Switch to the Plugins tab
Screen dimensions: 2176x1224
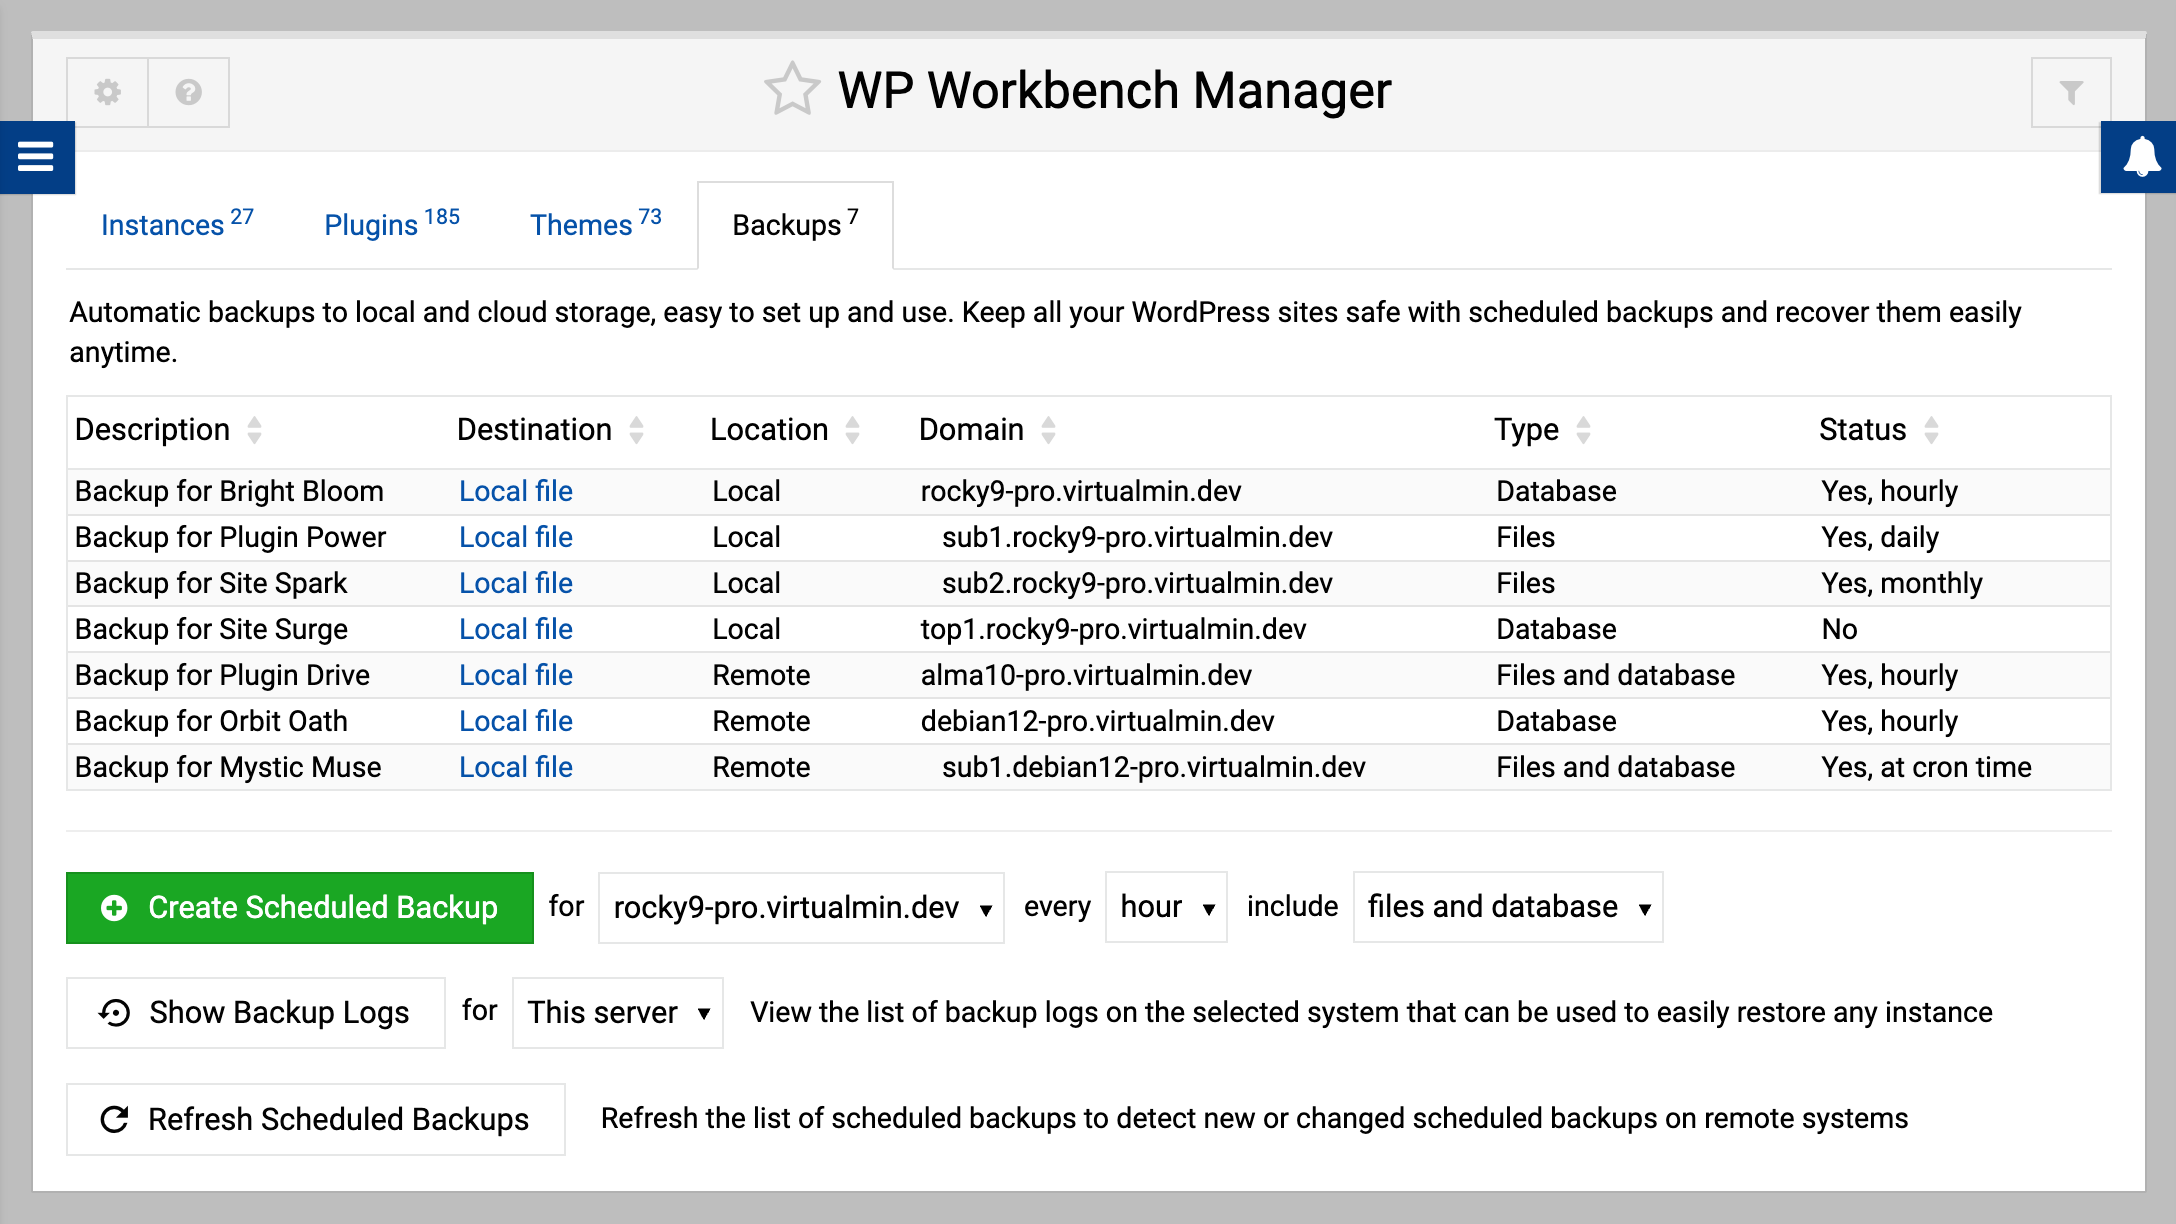point(392,225)
